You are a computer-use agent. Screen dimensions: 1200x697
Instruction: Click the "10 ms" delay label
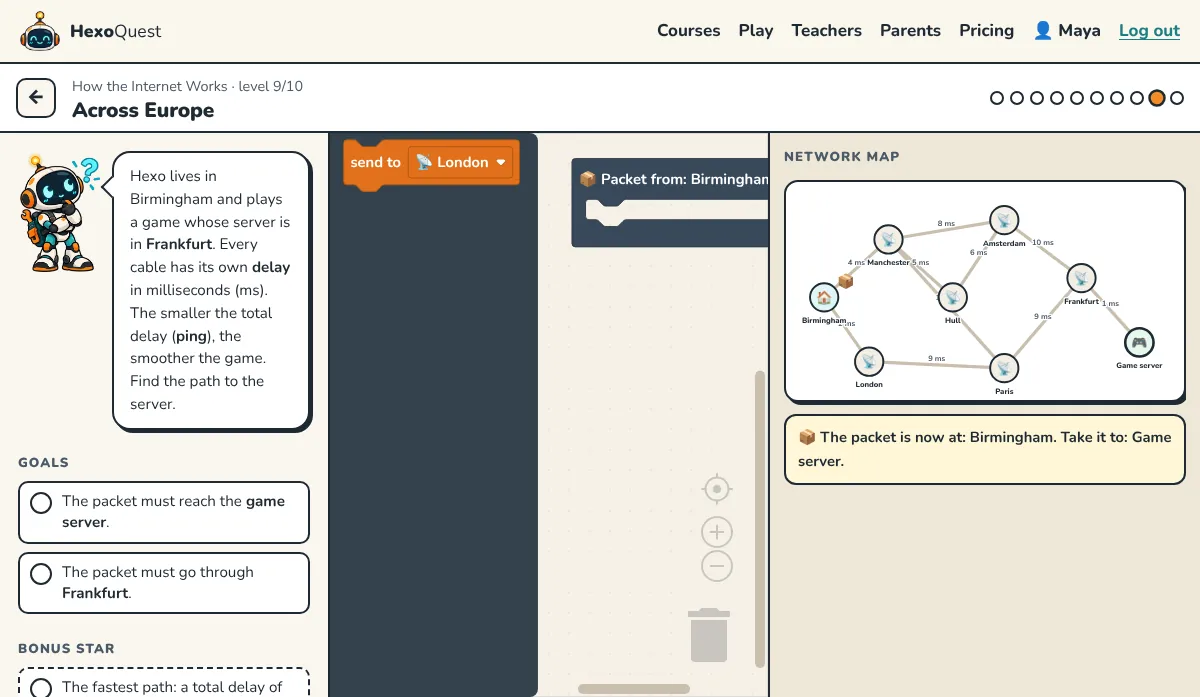point(1043,242)
